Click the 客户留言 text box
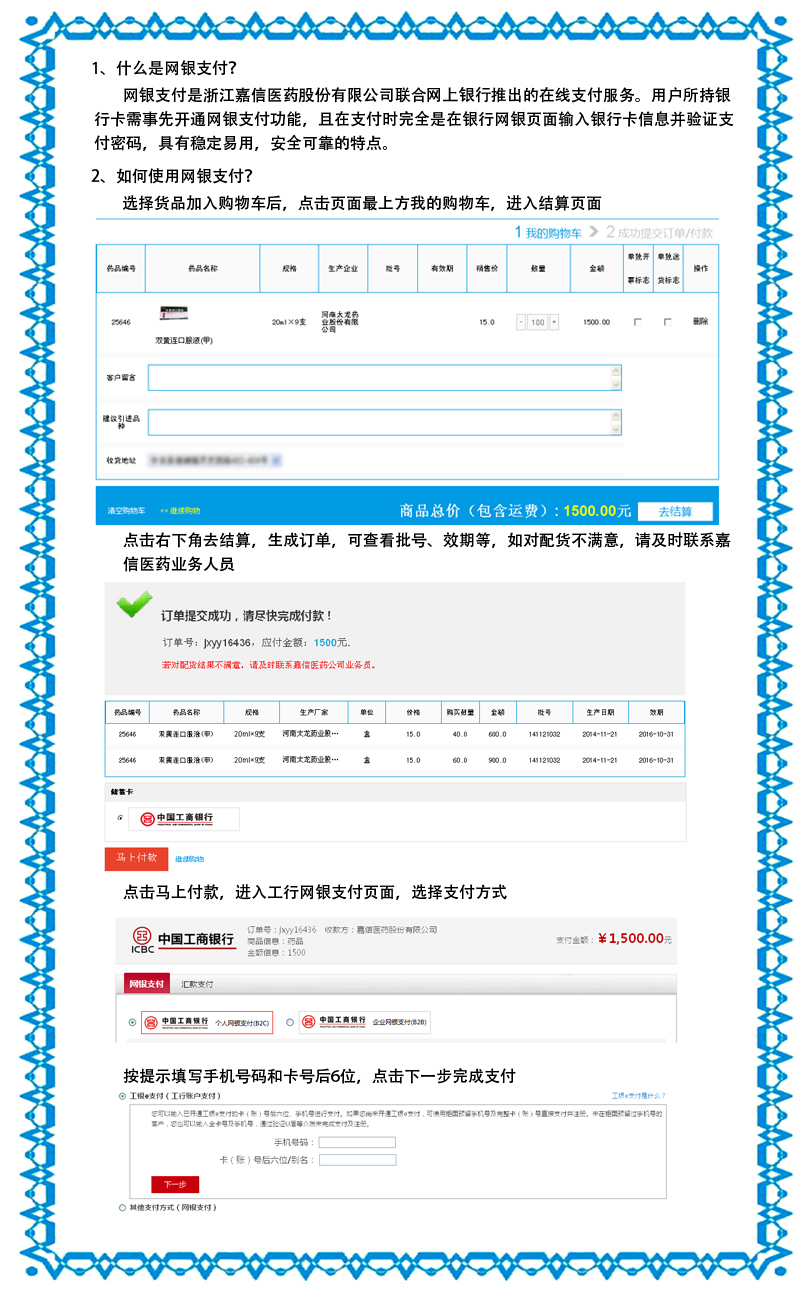The image size is (800, 1313). click(x=385, y=378)
